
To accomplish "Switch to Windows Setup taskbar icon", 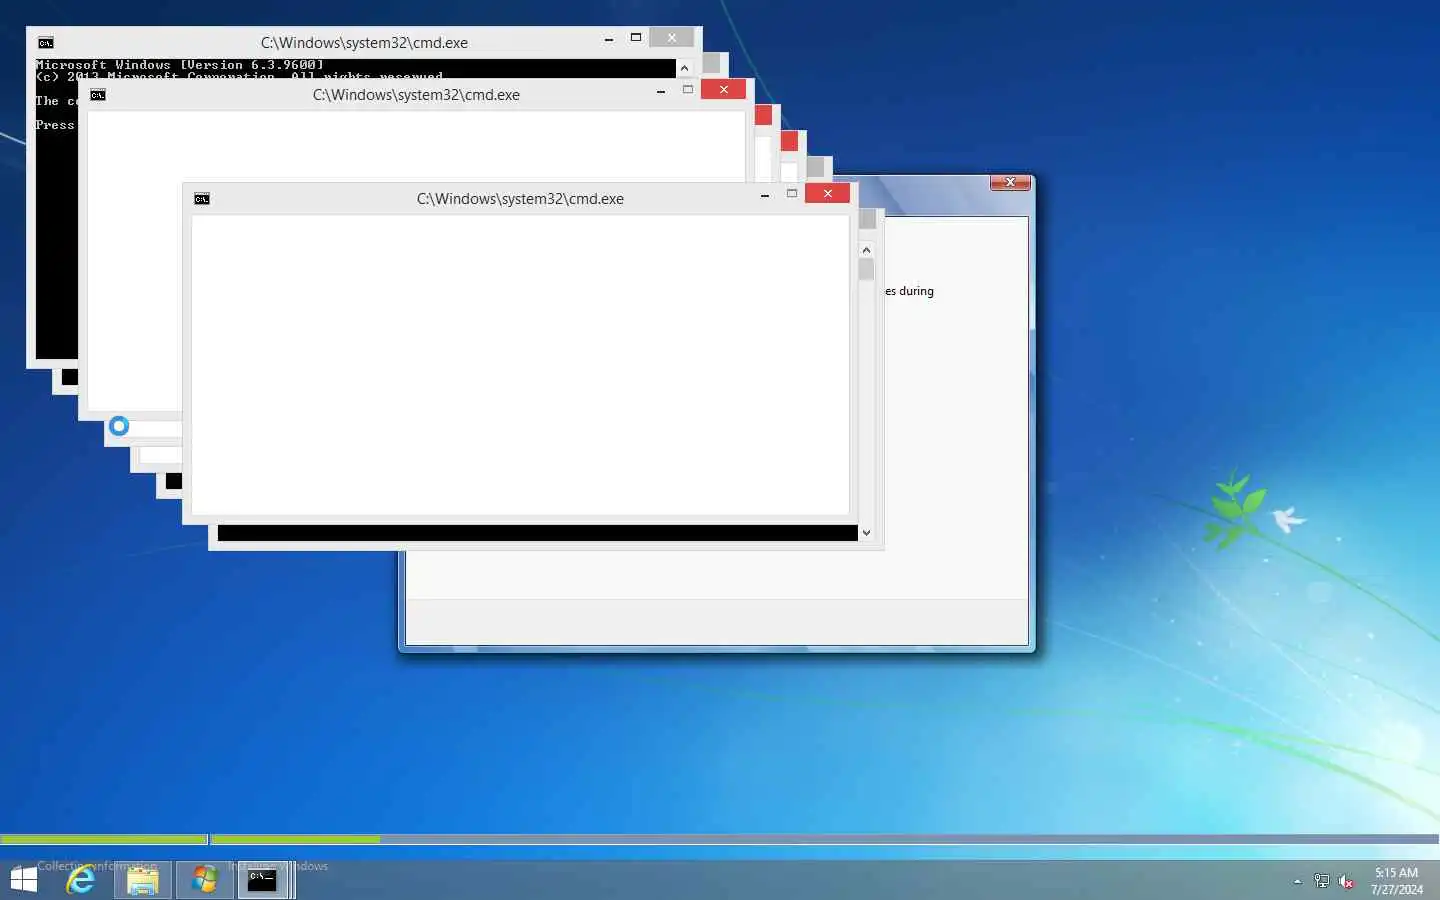I will 205,880.
